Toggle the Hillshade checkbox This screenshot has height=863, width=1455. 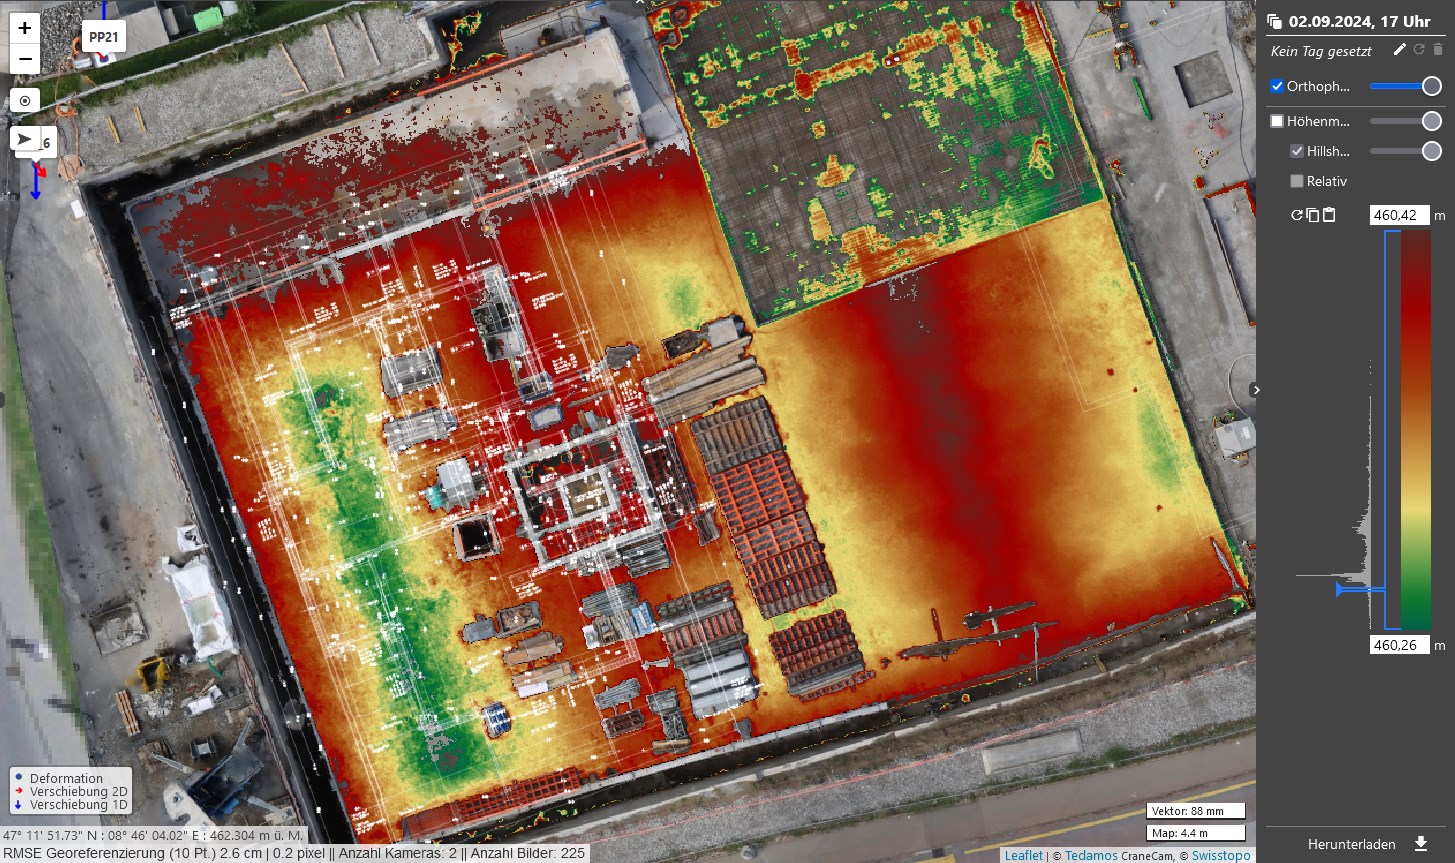click(x=1297, y=151)
